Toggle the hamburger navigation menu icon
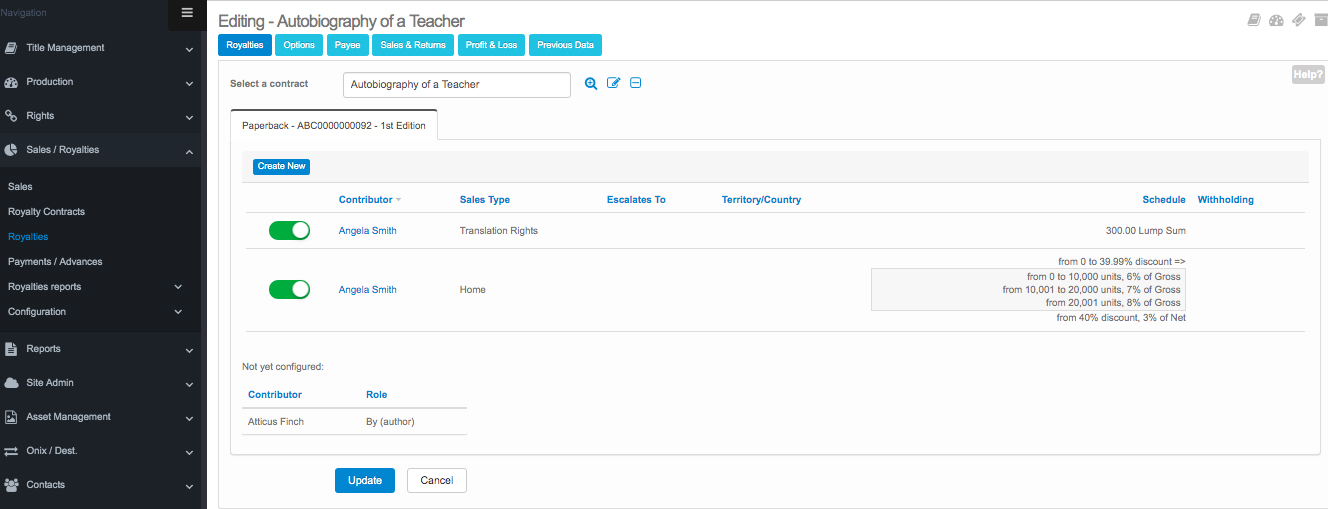The height and width of the screenshot is (509, 1328). 187,13
